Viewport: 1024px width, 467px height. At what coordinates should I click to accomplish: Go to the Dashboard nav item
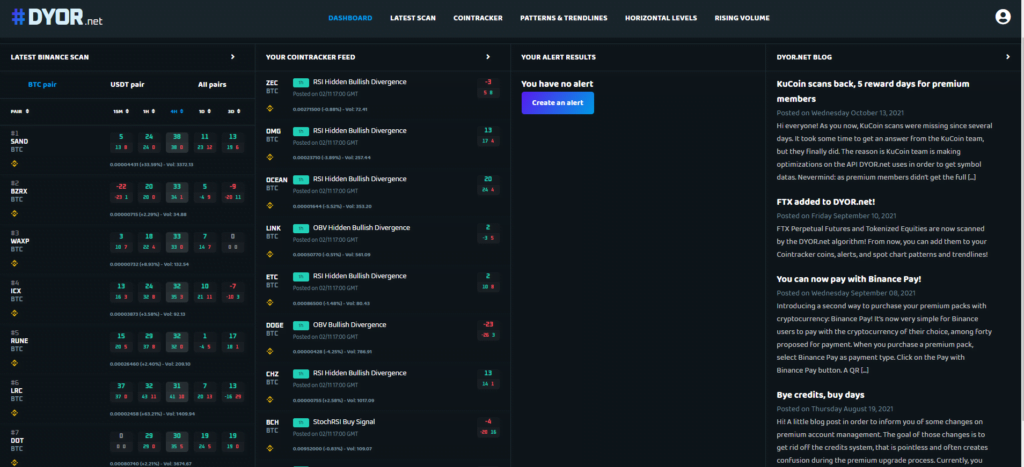[350, 18]
